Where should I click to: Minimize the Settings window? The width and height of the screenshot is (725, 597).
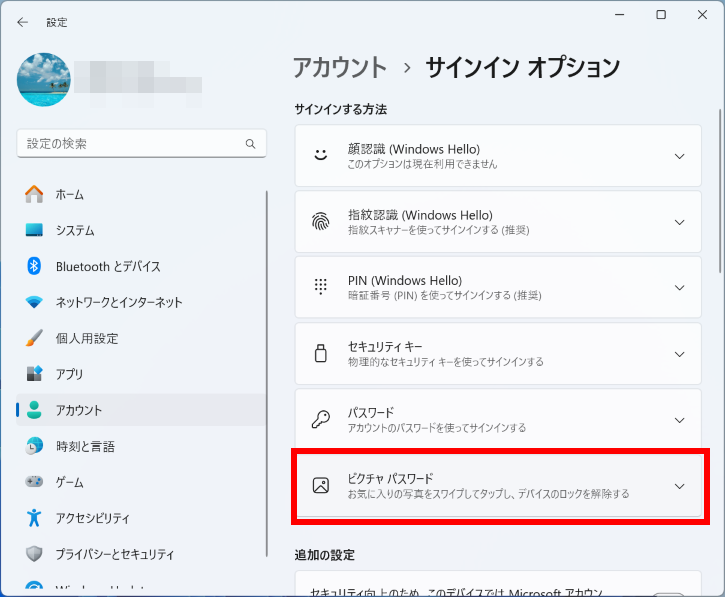[x=620, y=15]
